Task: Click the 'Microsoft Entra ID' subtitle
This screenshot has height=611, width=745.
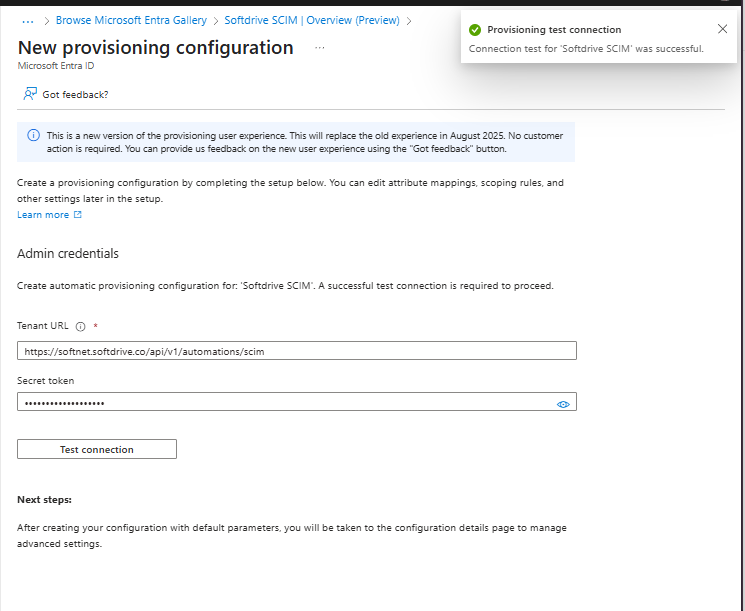Action: coord(56,66)
